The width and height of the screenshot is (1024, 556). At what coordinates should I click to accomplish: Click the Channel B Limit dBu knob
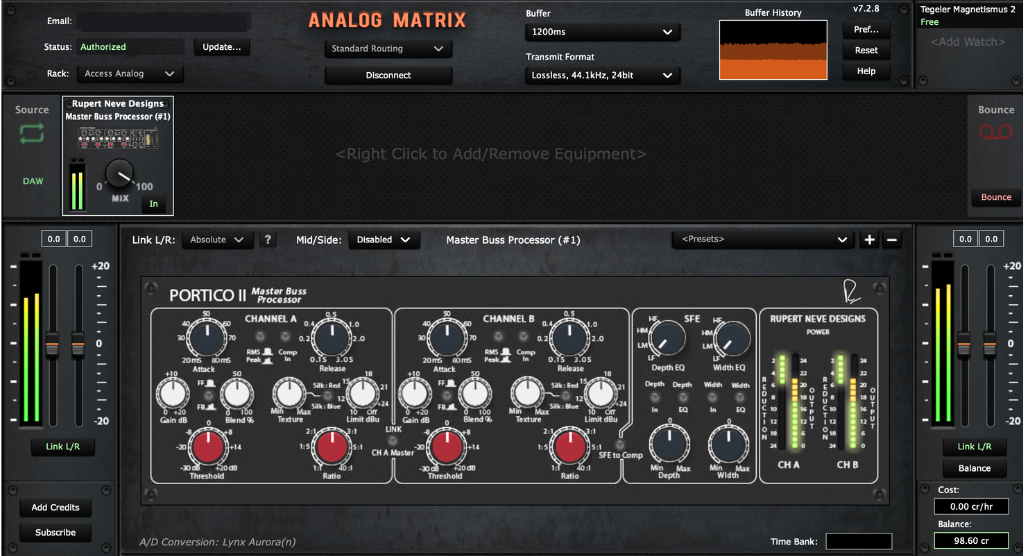coord(600,394)
